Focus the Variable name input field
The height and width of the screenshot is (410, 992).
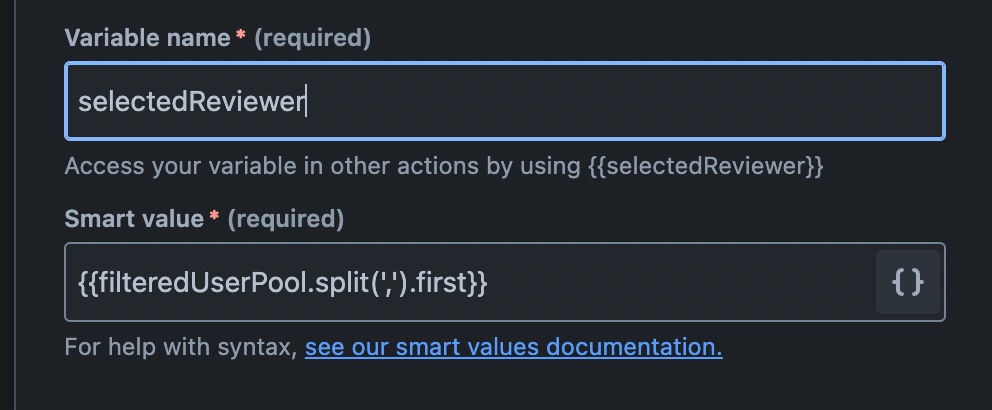pos(505,101)
